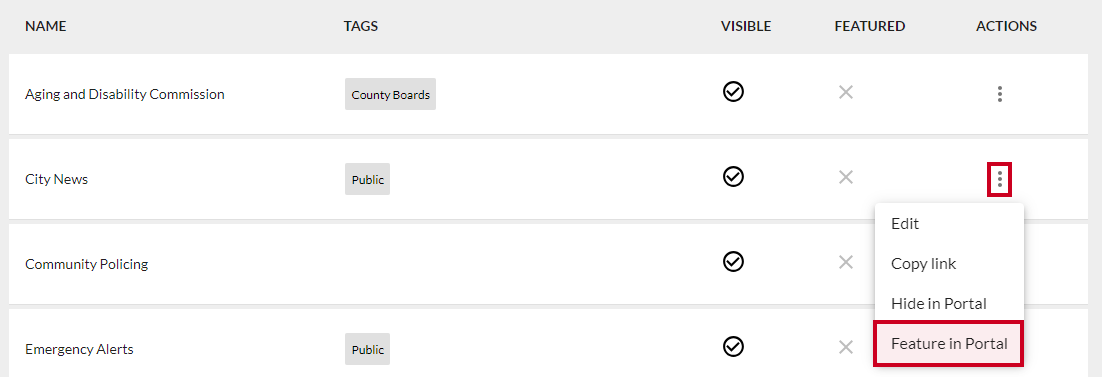This screenshot has height=377, width=1102.
Task: Click the County Boards tag
Action: 390,94
